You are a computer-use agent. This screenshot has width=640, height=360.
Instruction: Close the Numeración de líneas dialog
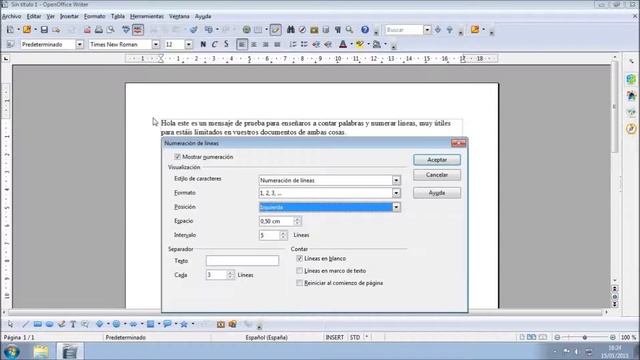458,143
